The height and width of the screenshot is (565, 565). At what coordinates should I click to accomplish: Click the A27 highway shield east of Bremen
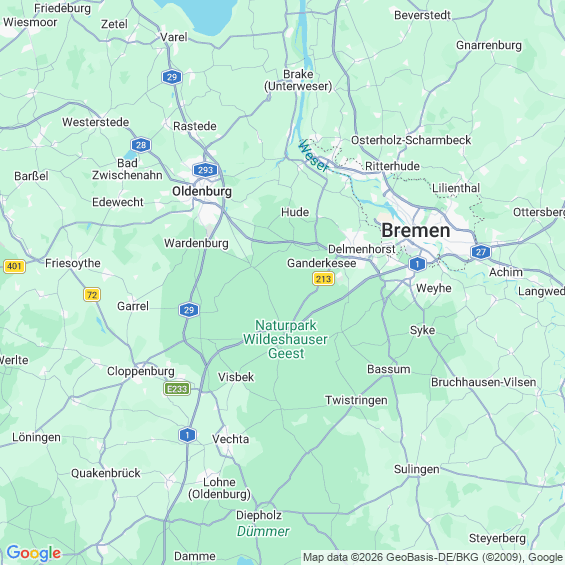(x=481, y=252)
